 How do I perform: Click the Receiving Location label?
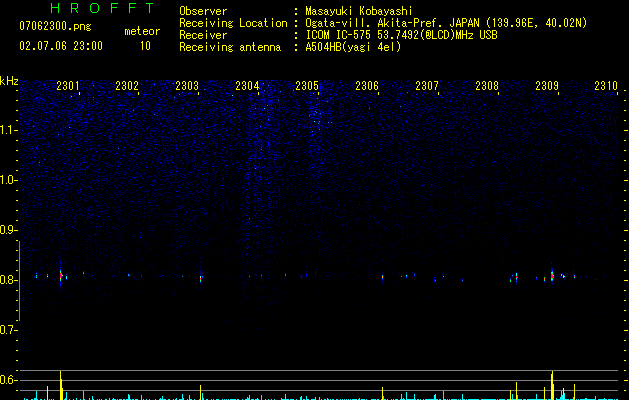(x=233, y=23)
